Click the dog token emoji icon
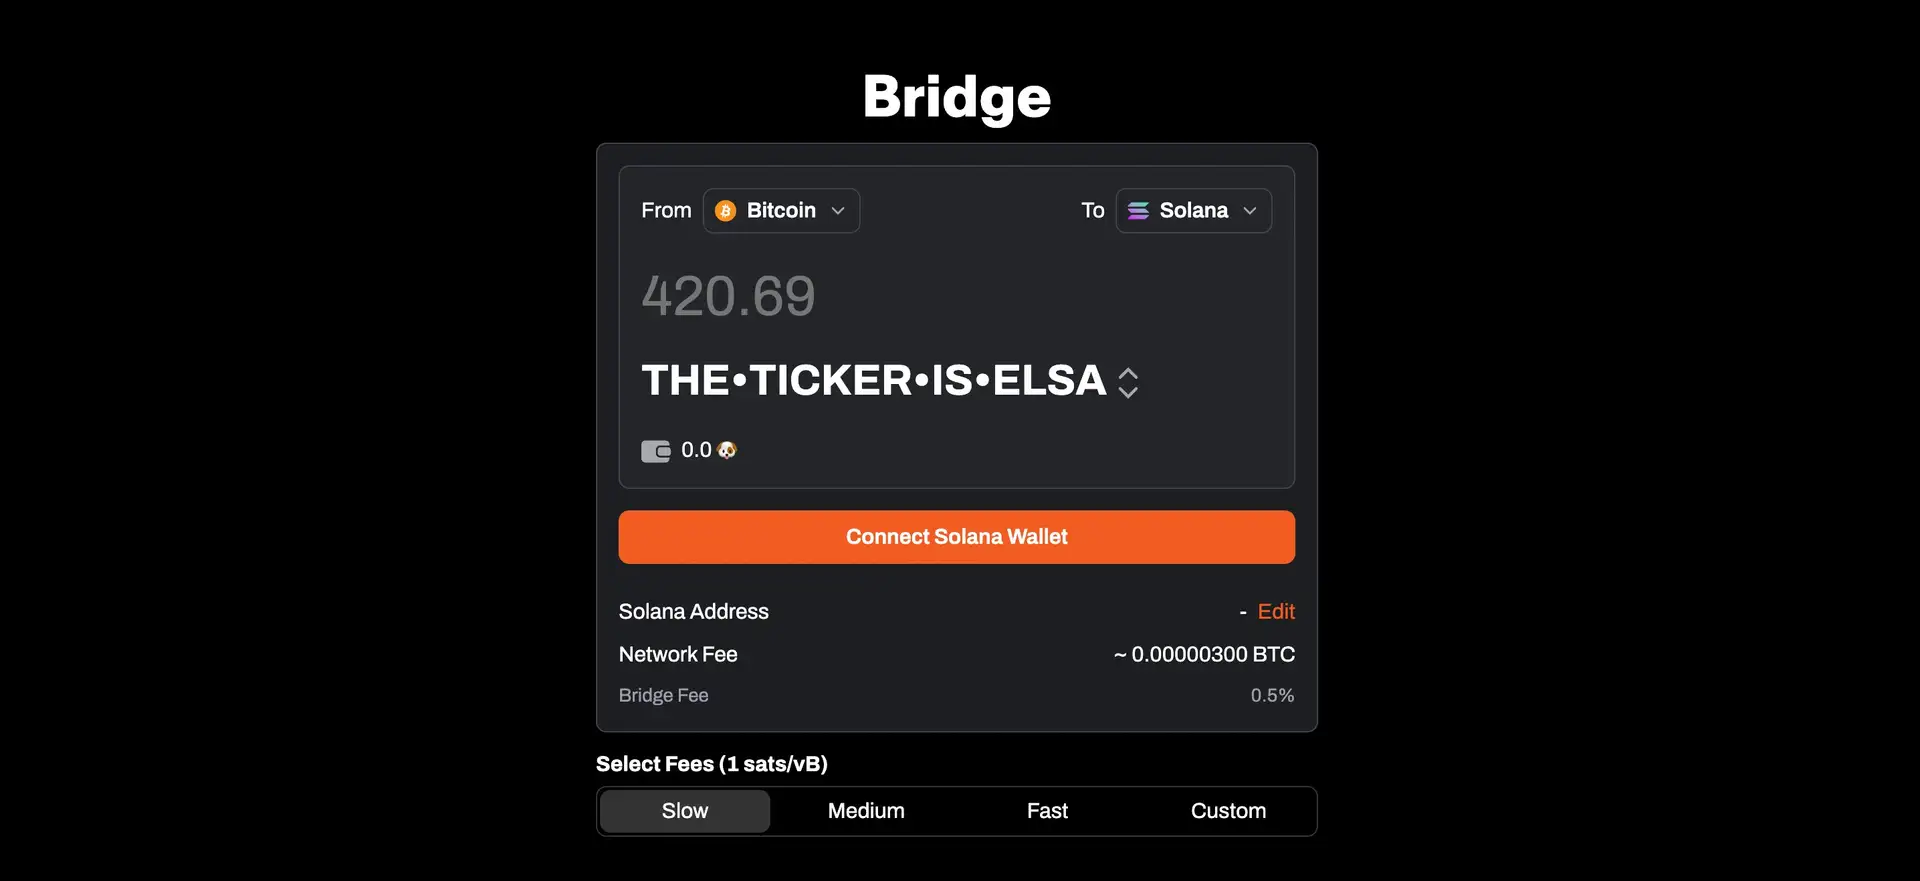Image resolution: width=1920 pixels, height=881 pixels. [x=727, y=450]
